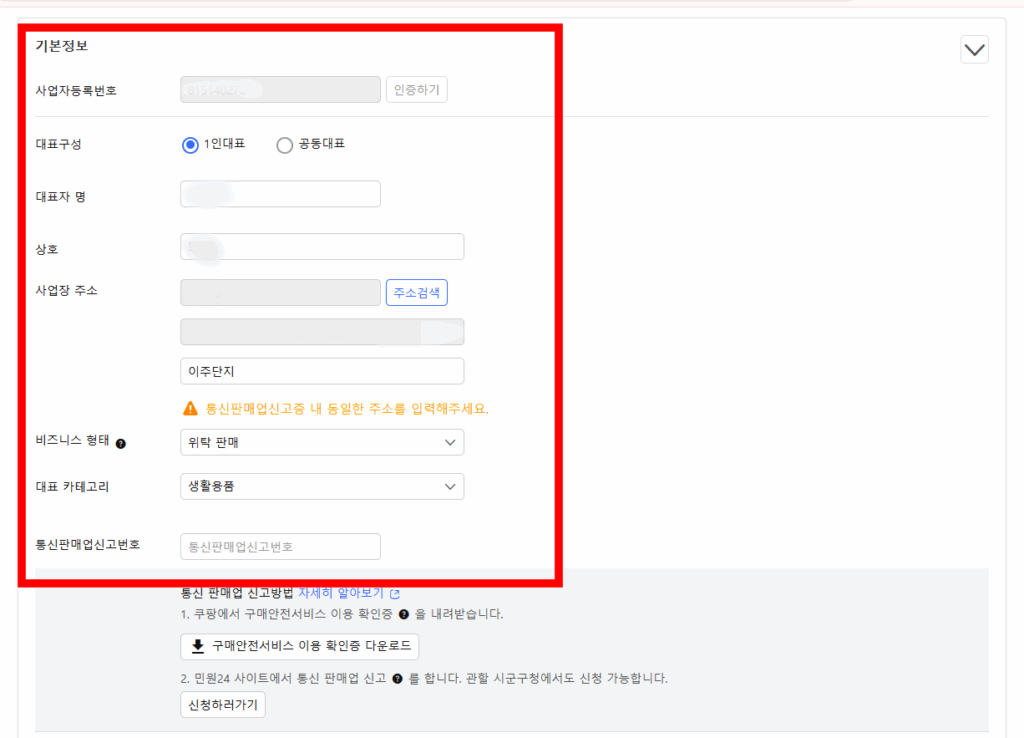
Task: Click the 비즈니스 형태 help icon
Action: (x=121, y=443)
